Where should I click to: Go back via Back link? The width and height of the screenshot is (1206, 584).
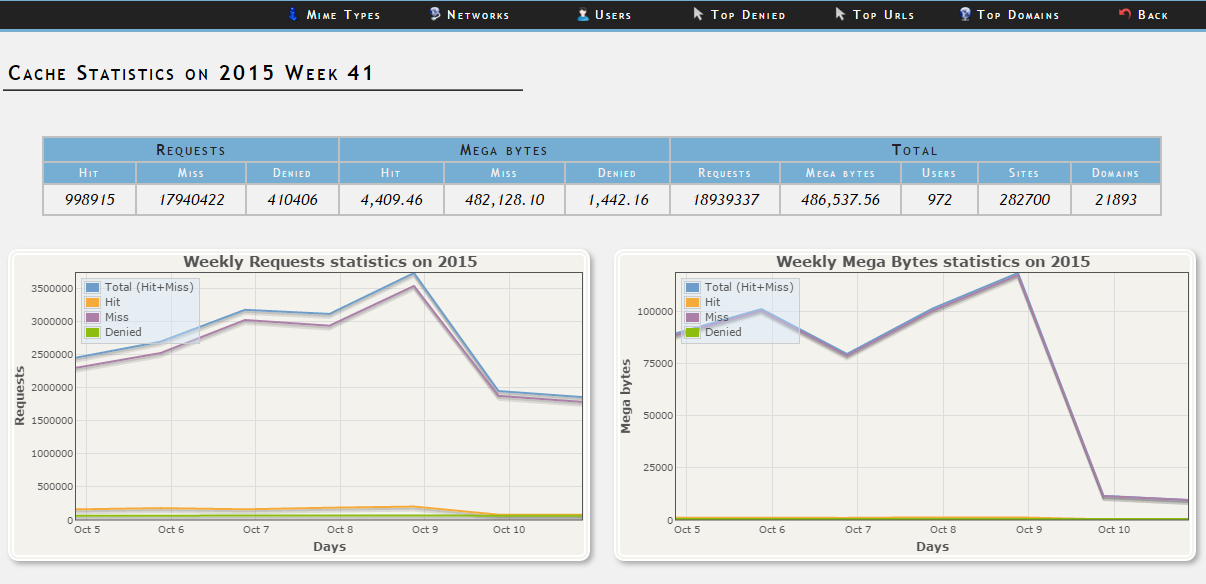click(x=1153, y=15)
